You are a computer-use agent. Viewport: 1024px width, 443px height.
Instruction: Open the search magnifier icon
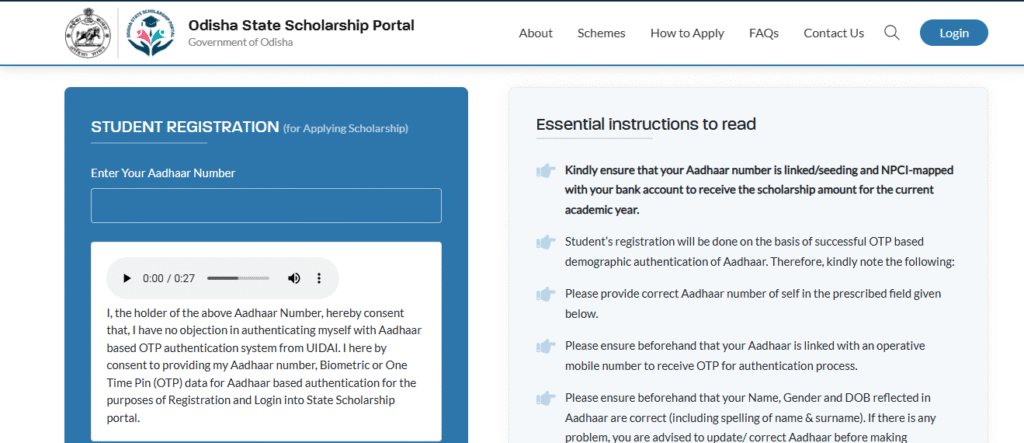pos(892,33)
